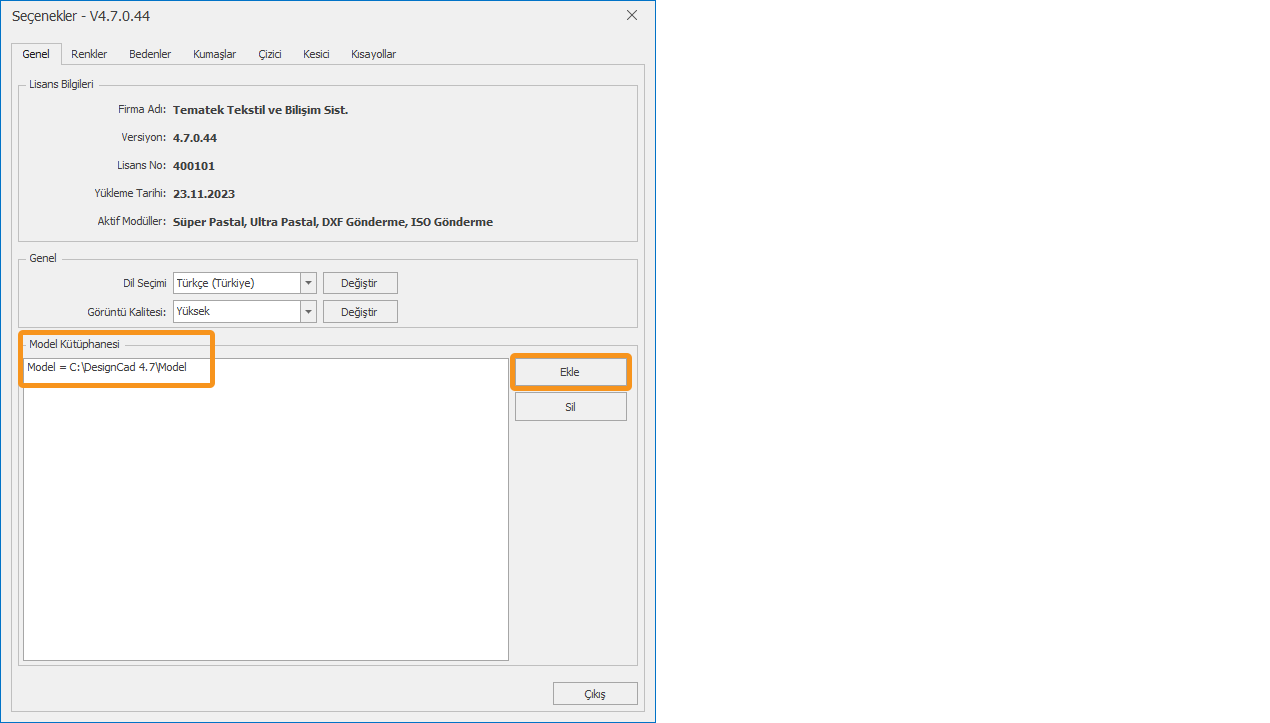Click empty area in Model Kütüphanesi list
The image size is (1270, 723).
pyautogui.click(x=265, y=520)
